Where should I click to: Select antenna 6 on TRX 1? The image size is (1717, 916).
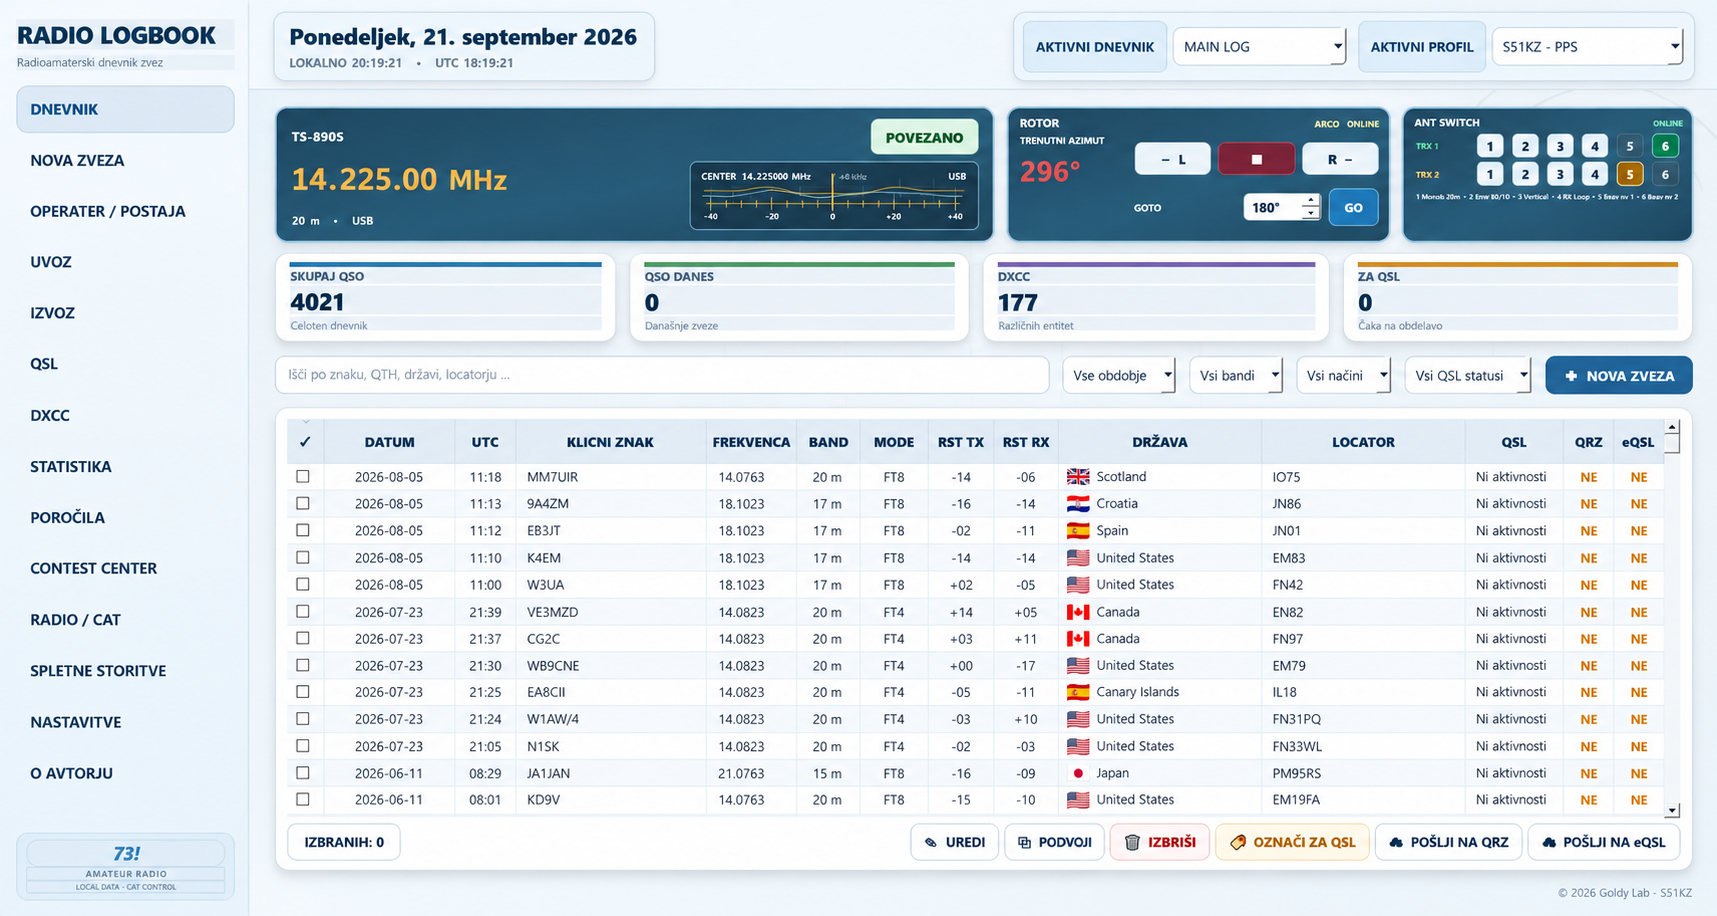(x=1665, y=146)
